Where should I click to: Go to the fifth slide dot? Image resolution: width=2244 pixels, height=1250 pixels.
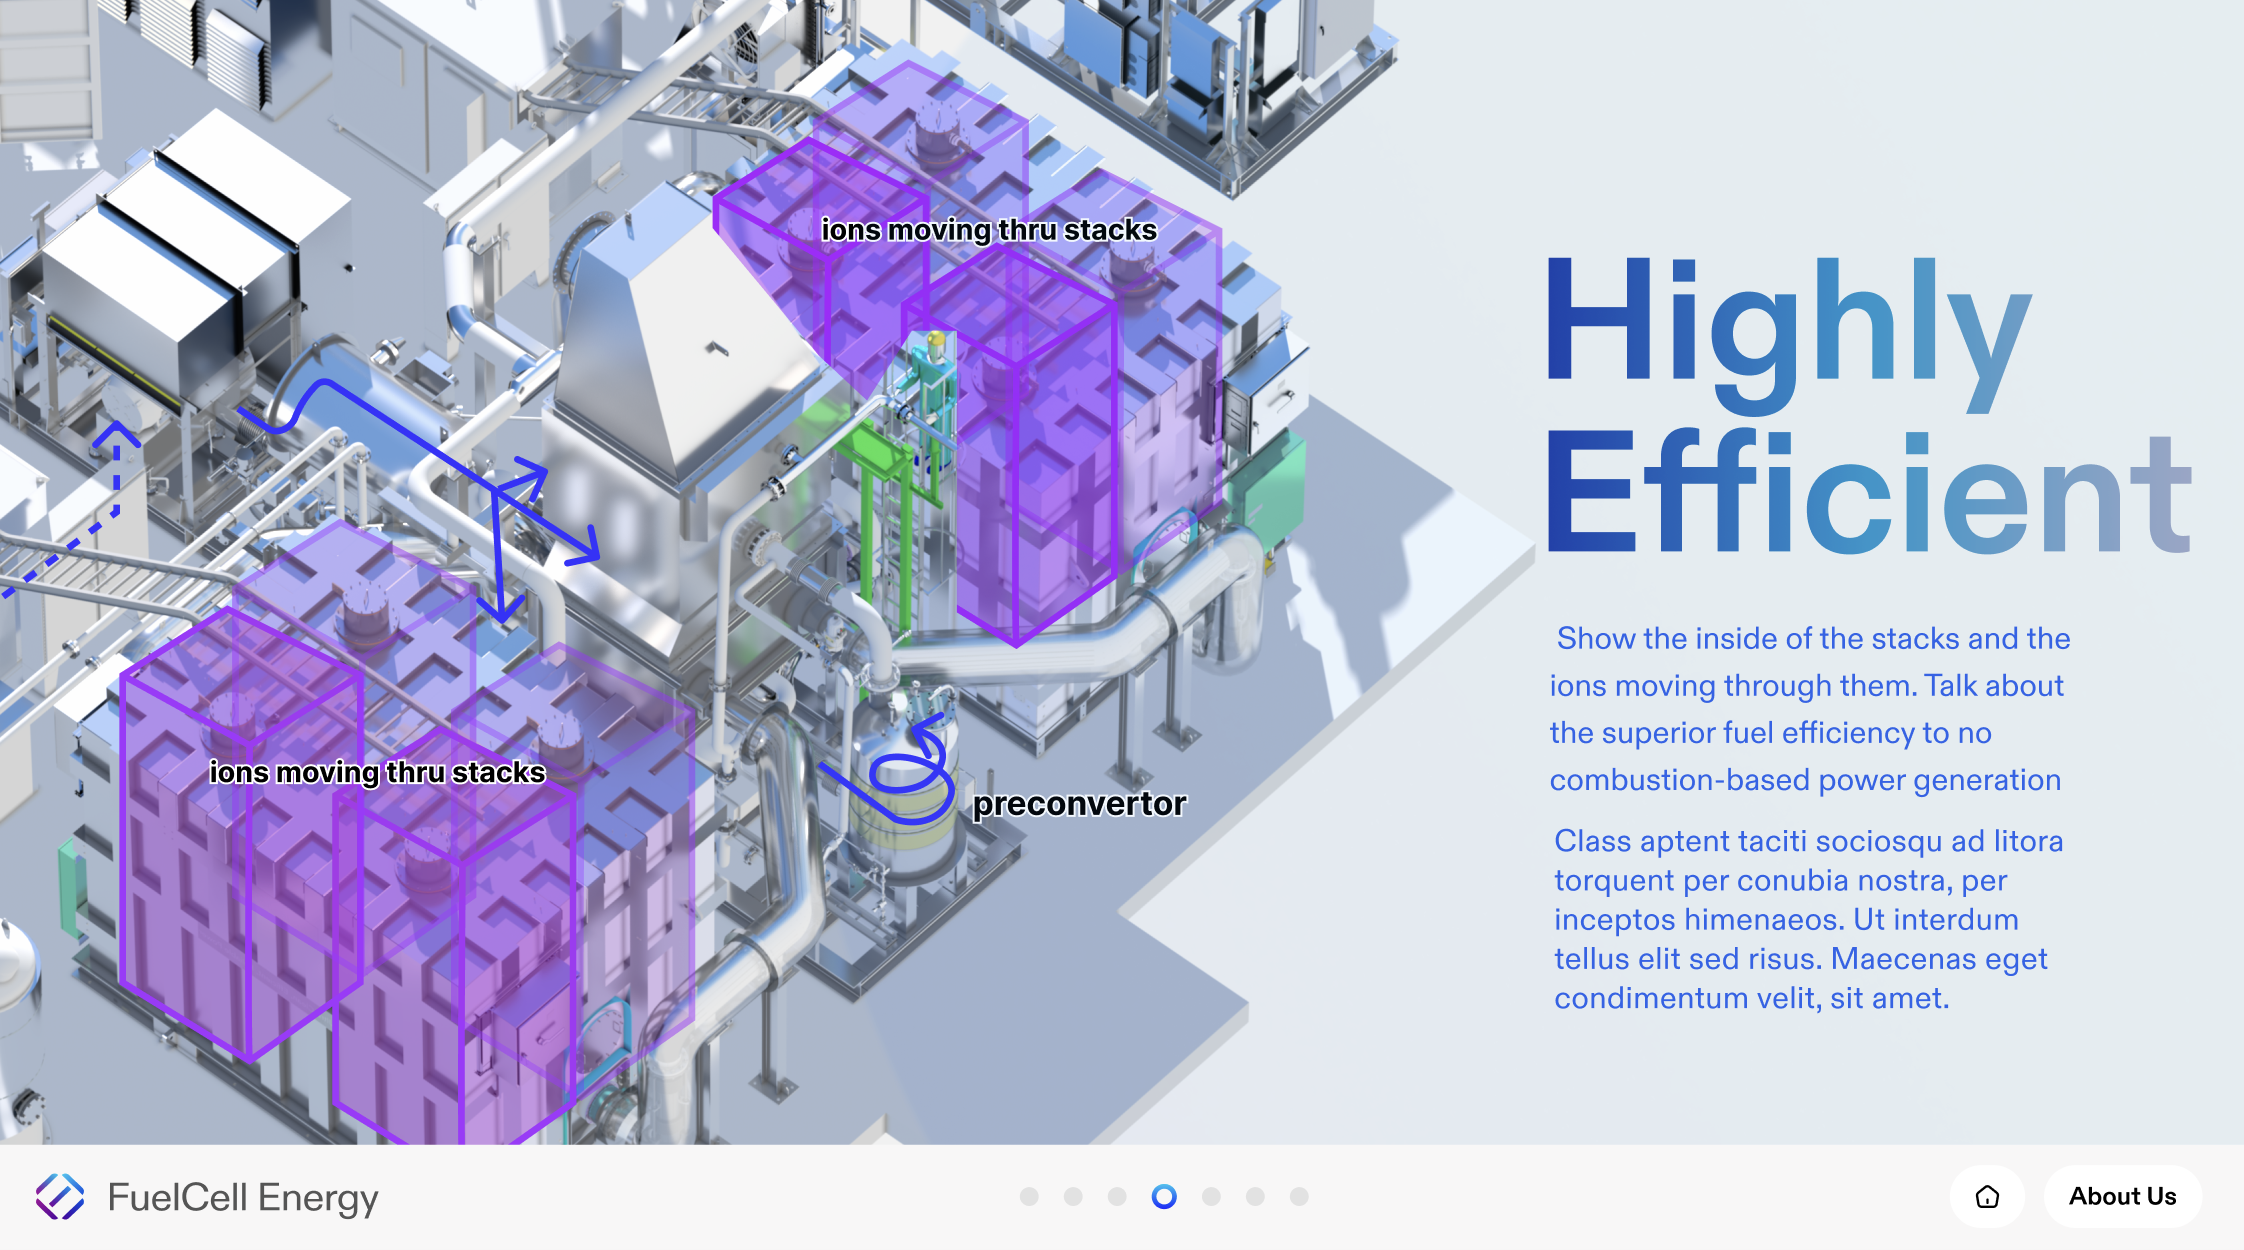coord(1211,1196)
